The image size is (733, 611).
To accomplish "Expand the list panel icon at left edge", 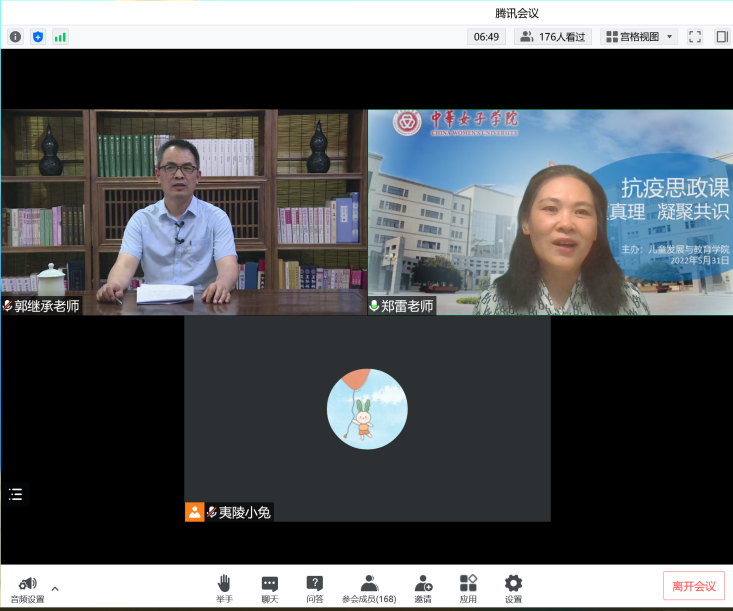I will point(15,494).
